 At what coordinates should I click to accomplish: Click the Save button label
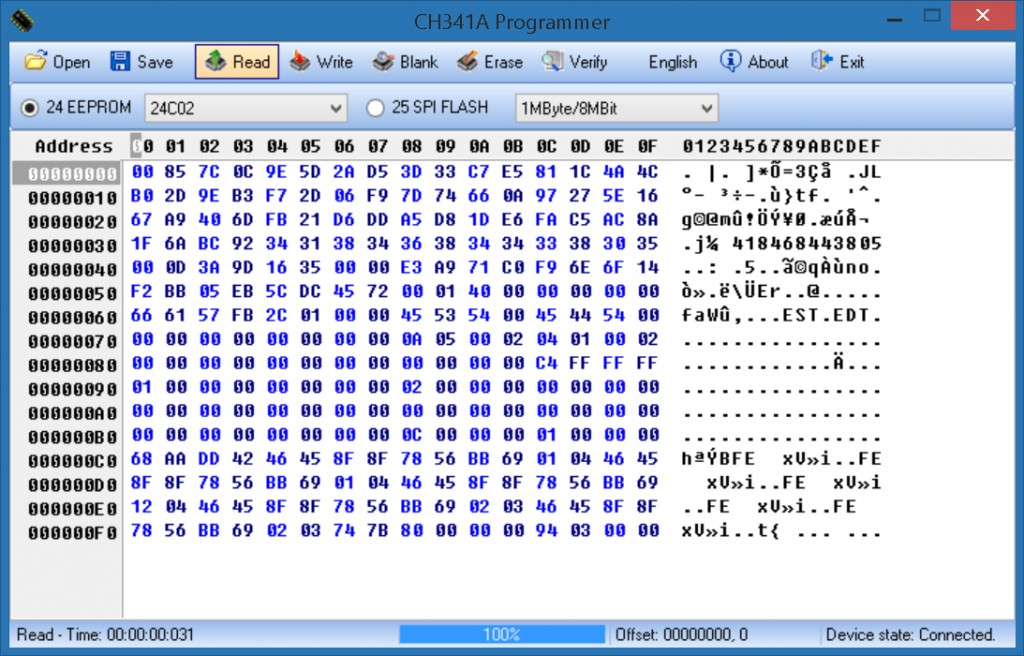155,62
